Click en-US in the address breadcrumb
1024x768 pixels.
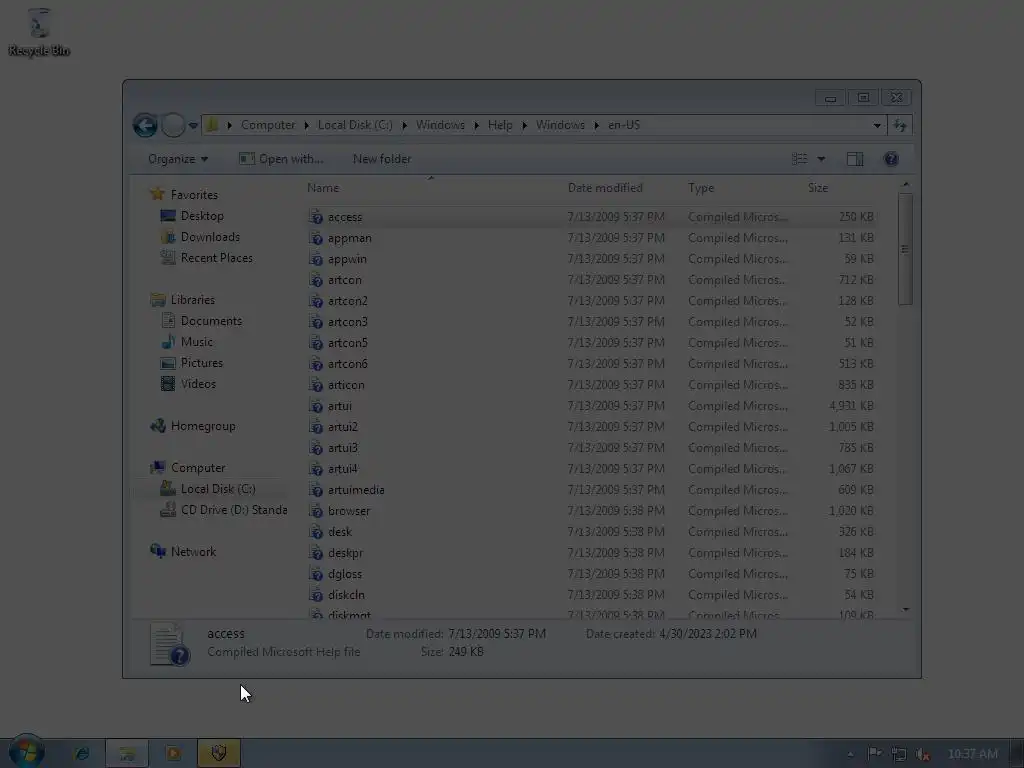pos(624,125)
